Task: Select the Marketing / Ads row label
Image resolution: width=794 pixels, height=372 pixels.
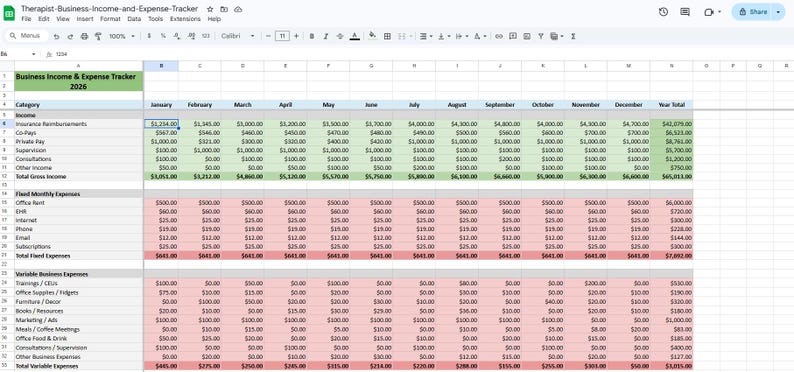Action: pyautogui.click(x=78, y=320)
